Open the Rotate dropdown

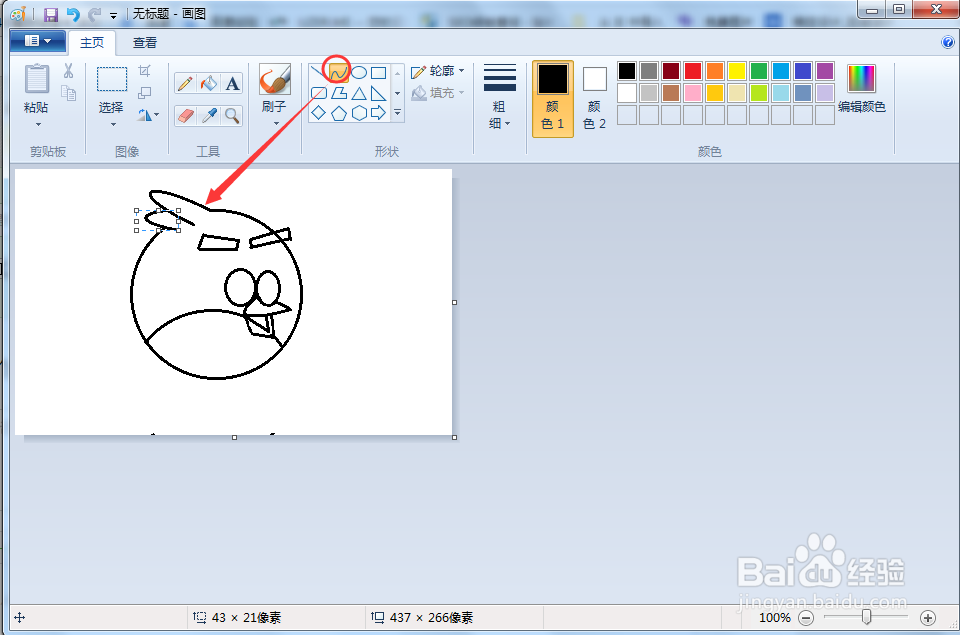point(148,115)
